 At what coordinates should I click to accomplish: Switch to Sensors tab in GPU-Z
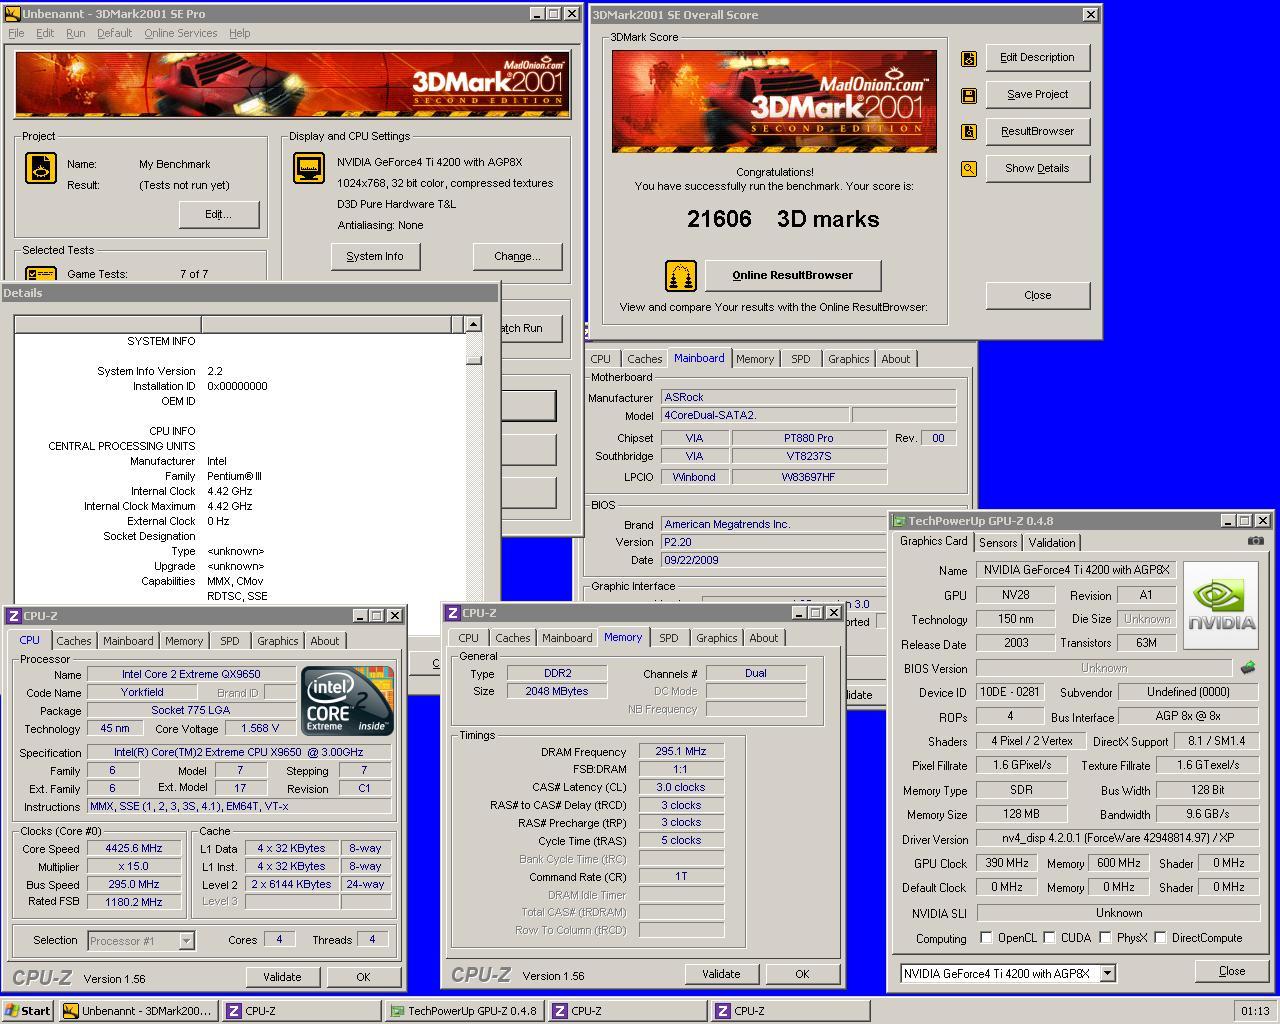[x=998, y=543]
